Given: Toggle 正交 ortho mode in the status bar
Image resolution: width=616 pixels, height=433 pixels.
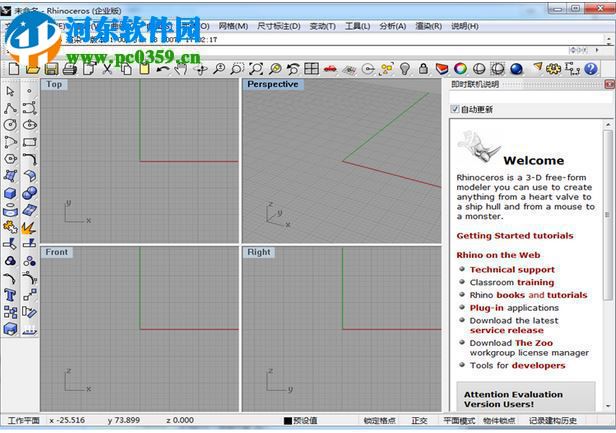Looking at the screenshot, I should coord(419,420).
